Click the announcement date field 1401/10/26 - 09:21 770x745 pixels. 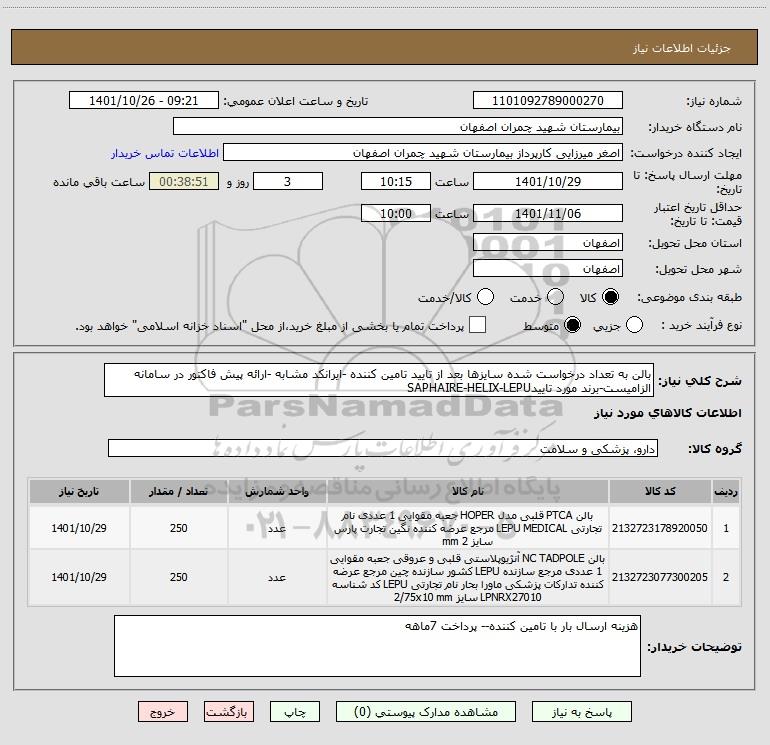pos(144,100)
